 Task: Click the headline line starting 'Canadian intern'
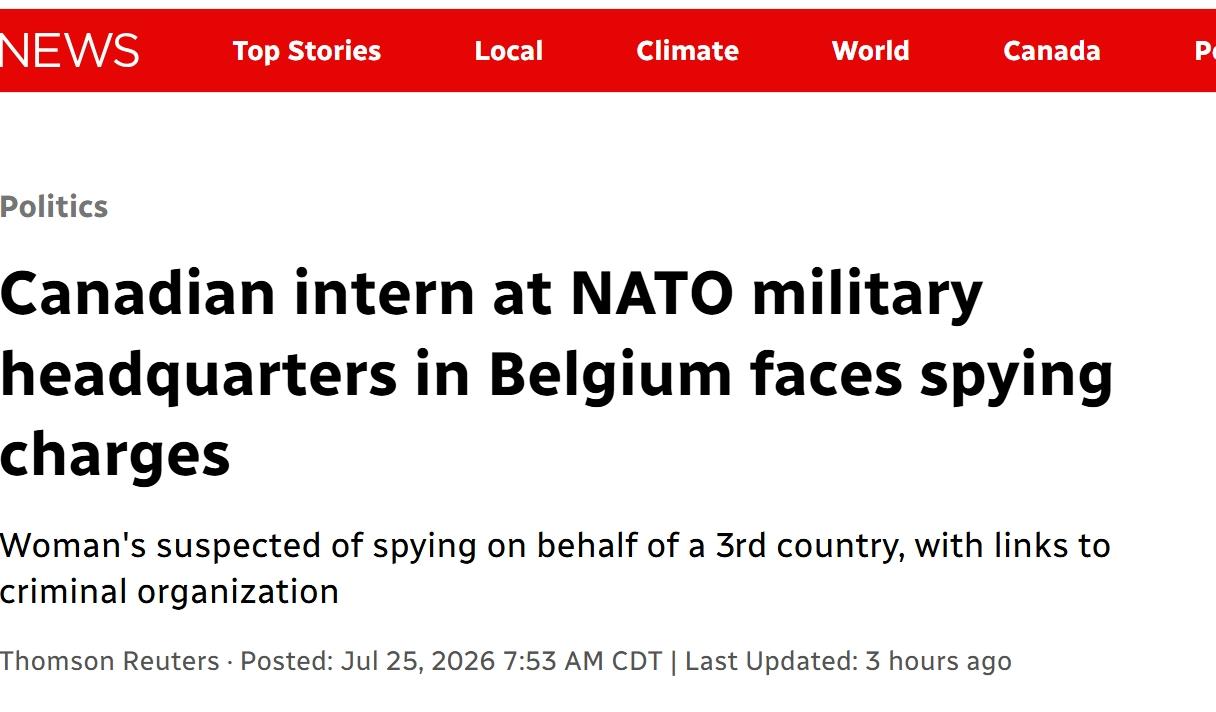(x=491, y=296)
